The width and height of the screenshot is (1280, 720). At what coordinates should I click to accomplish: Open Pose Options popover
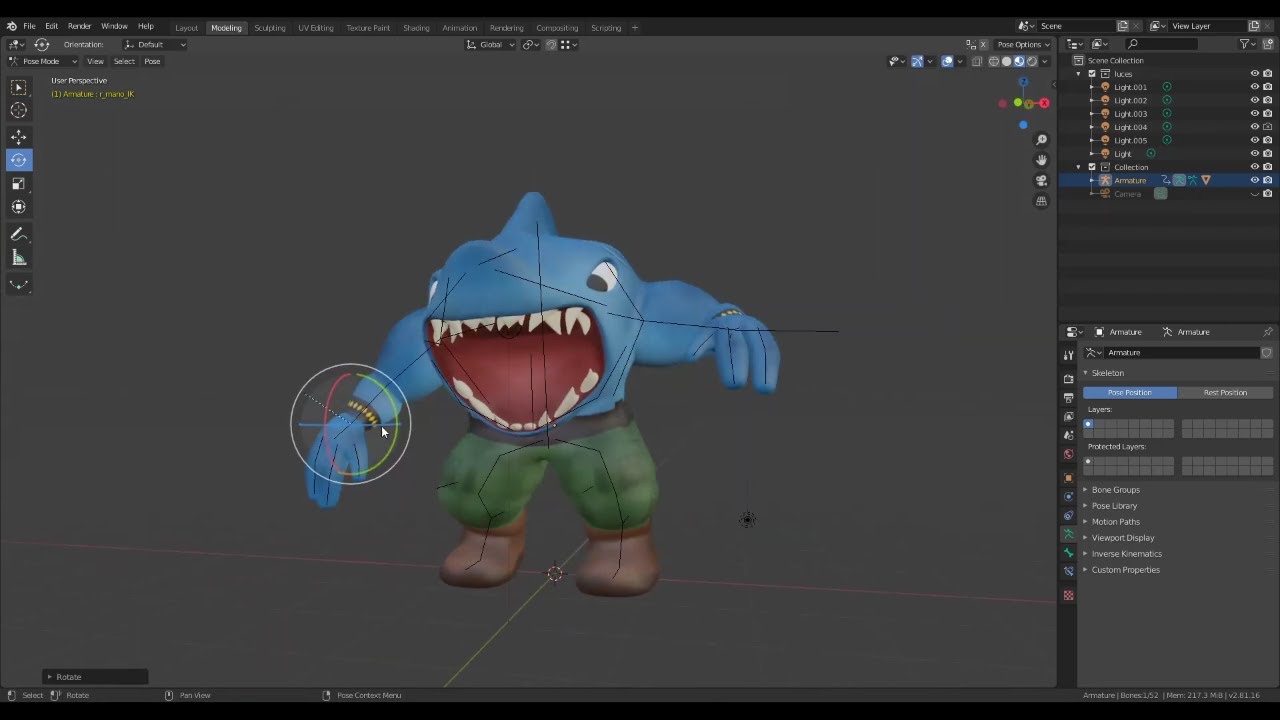(1023, 44)
